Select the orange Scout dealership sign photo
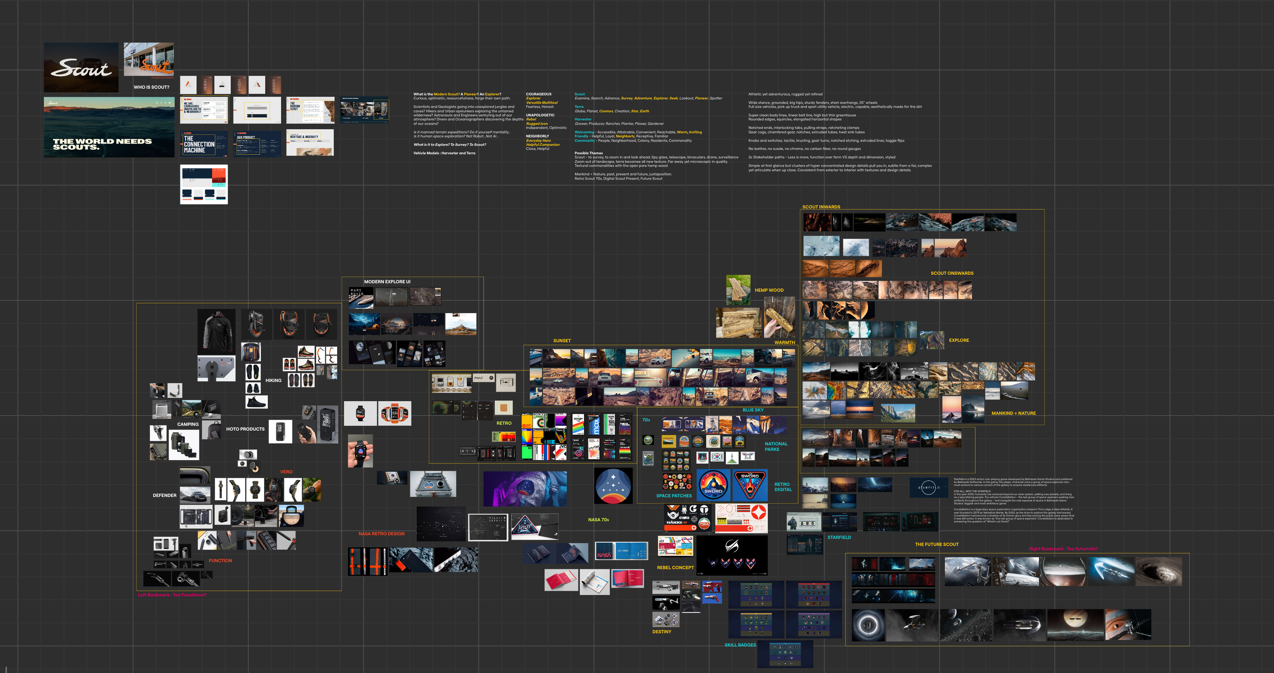1274x673 pixels. coord(148,59)
